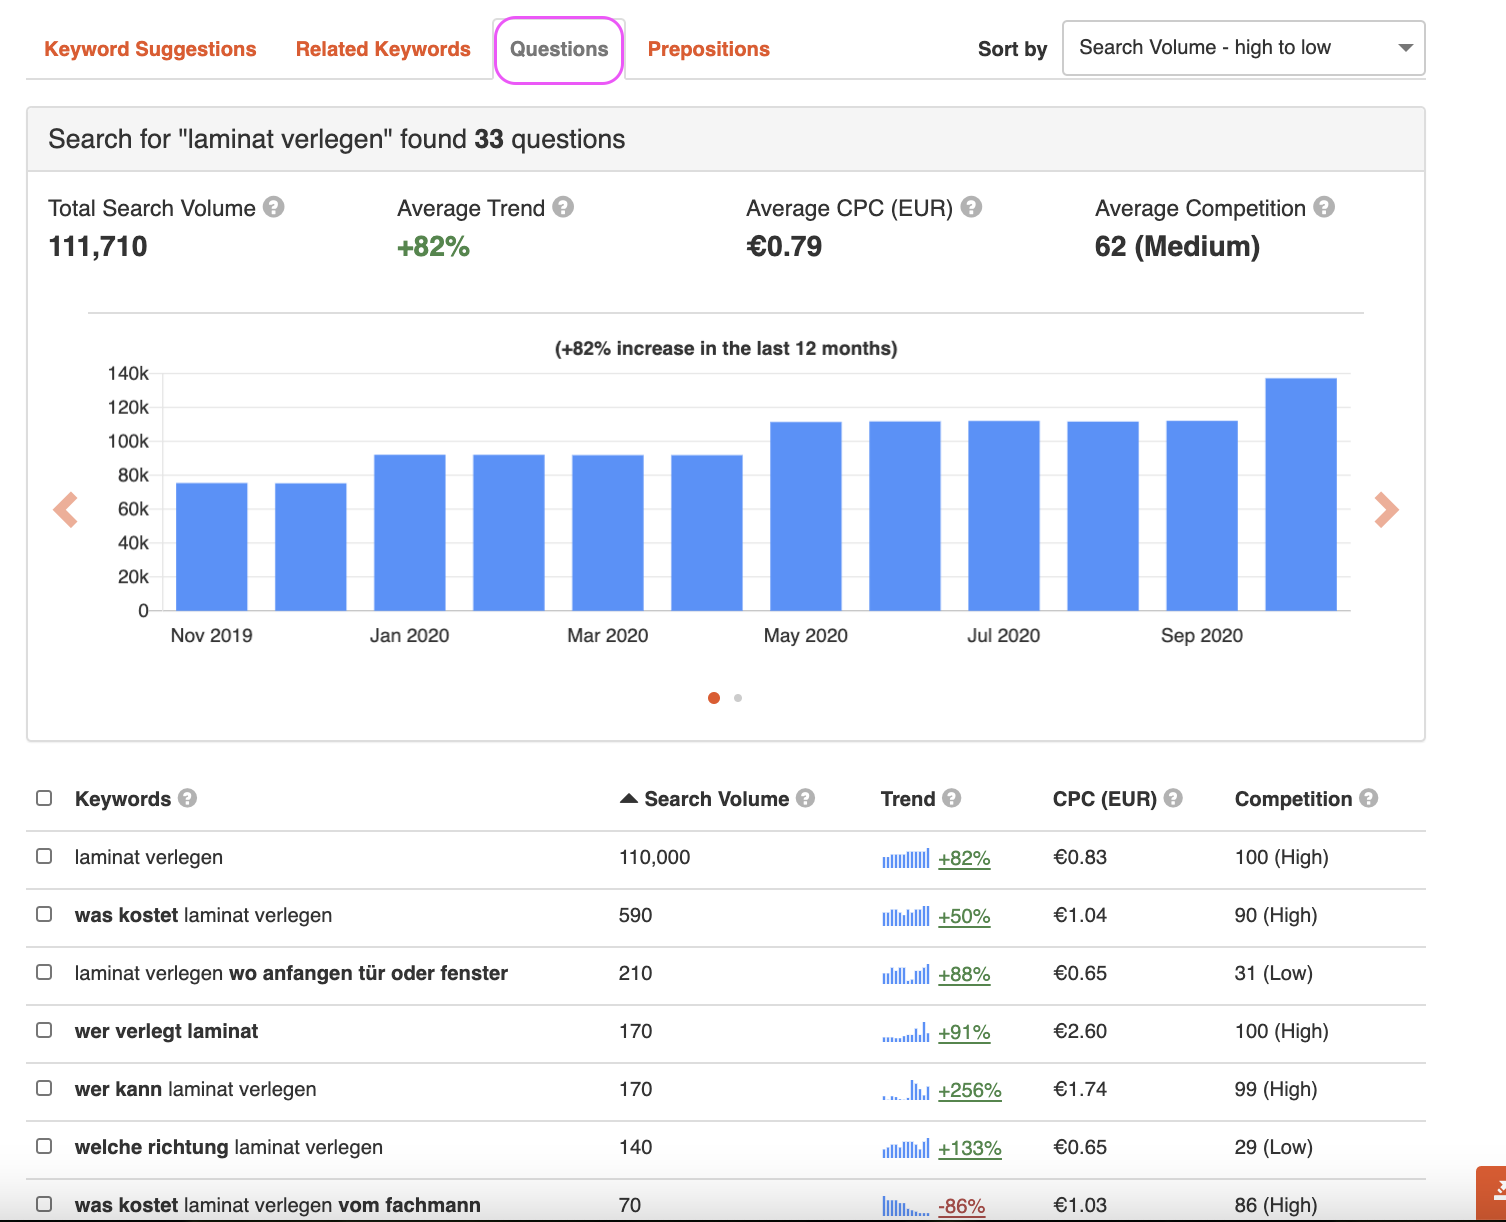Select the Questions tab
1506x1222 pixels.
pos(559,49)
